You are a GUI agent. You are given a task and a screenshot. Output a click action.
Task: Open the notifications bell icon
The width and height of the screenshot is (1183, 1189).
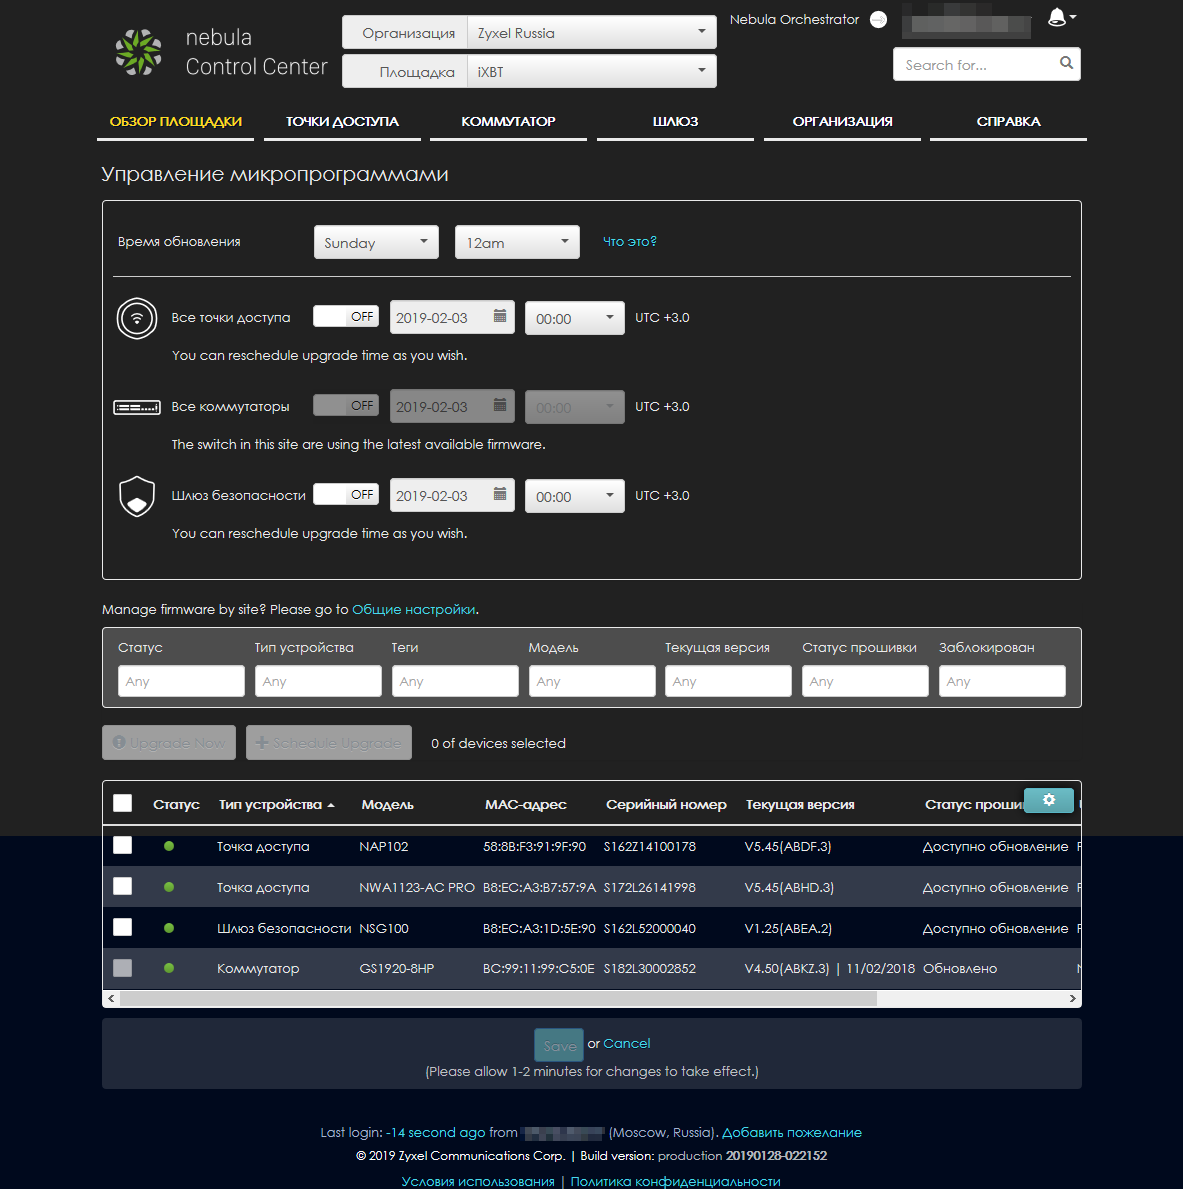[x=1056, y=17]
